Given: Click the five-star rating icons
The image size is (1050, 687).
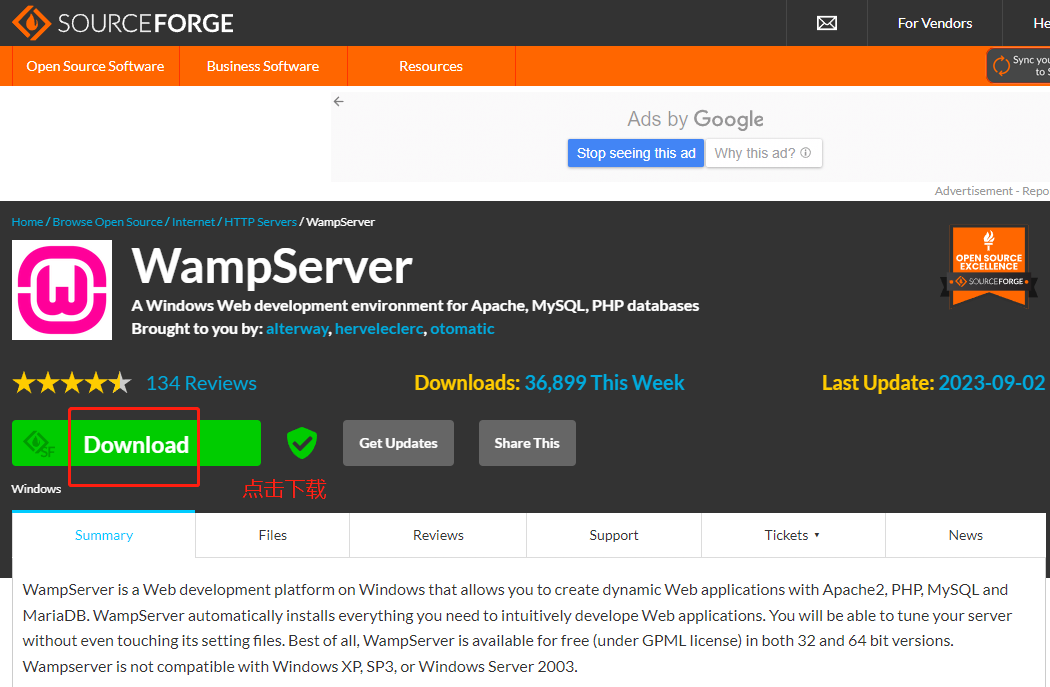Looking at the screenshot, I should 72,383.
